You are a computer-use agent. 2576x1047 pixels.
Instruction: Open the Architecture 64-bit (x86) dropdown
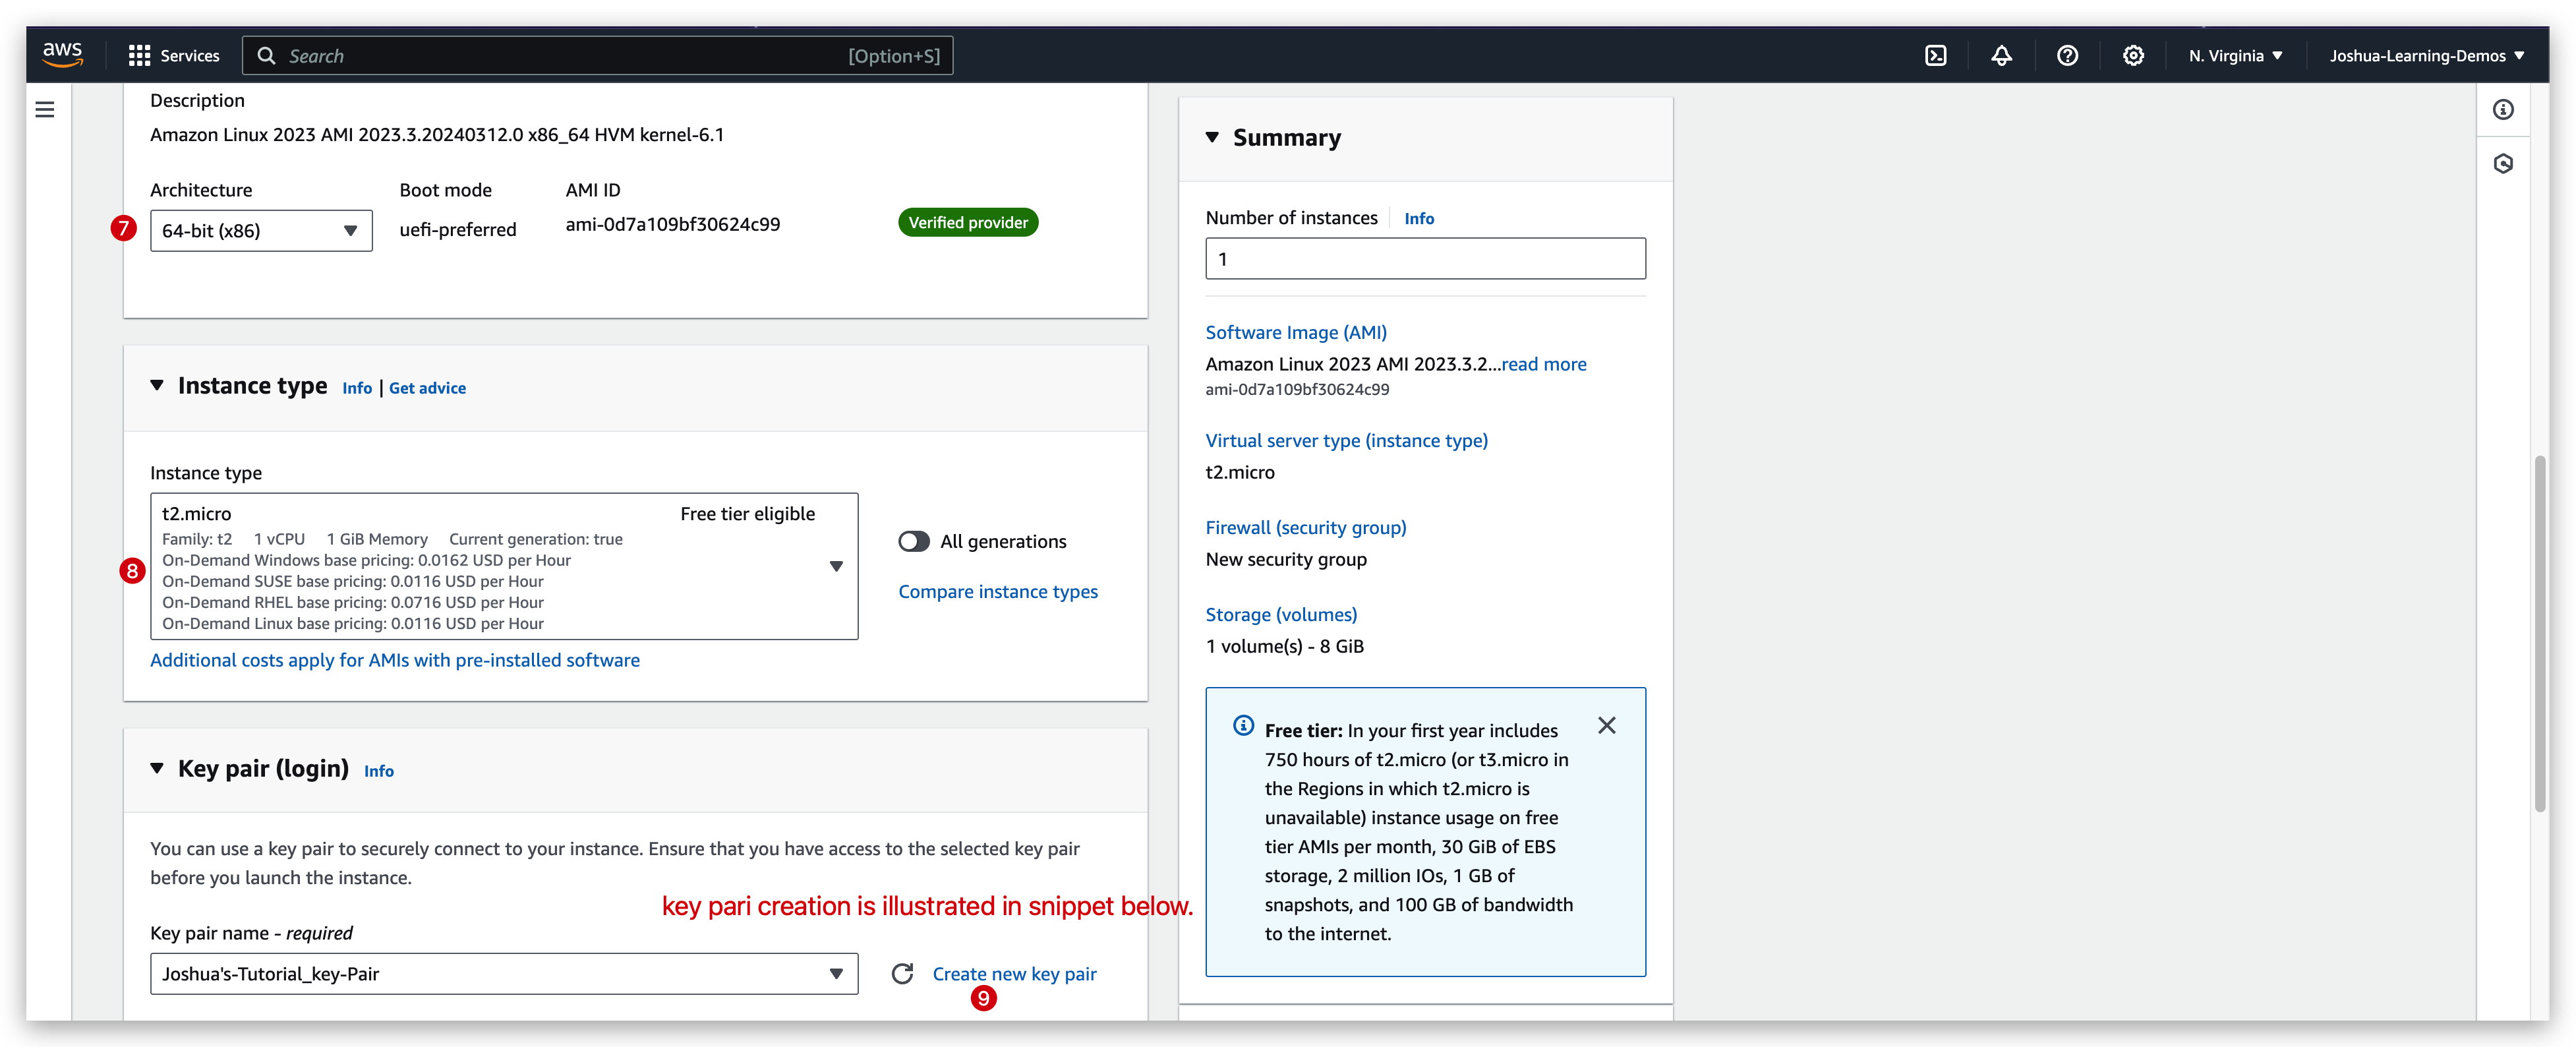pos(350,230)
